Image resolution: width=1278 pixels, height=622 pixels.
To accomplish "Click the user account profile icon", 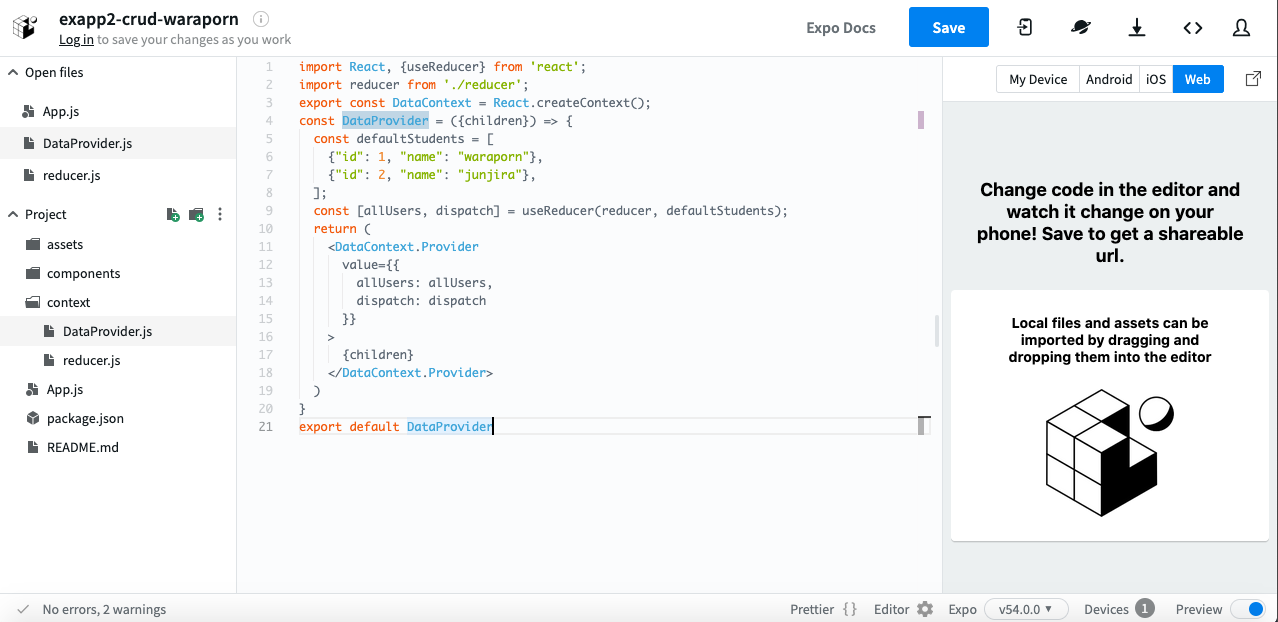I will tap(1241, 28).
